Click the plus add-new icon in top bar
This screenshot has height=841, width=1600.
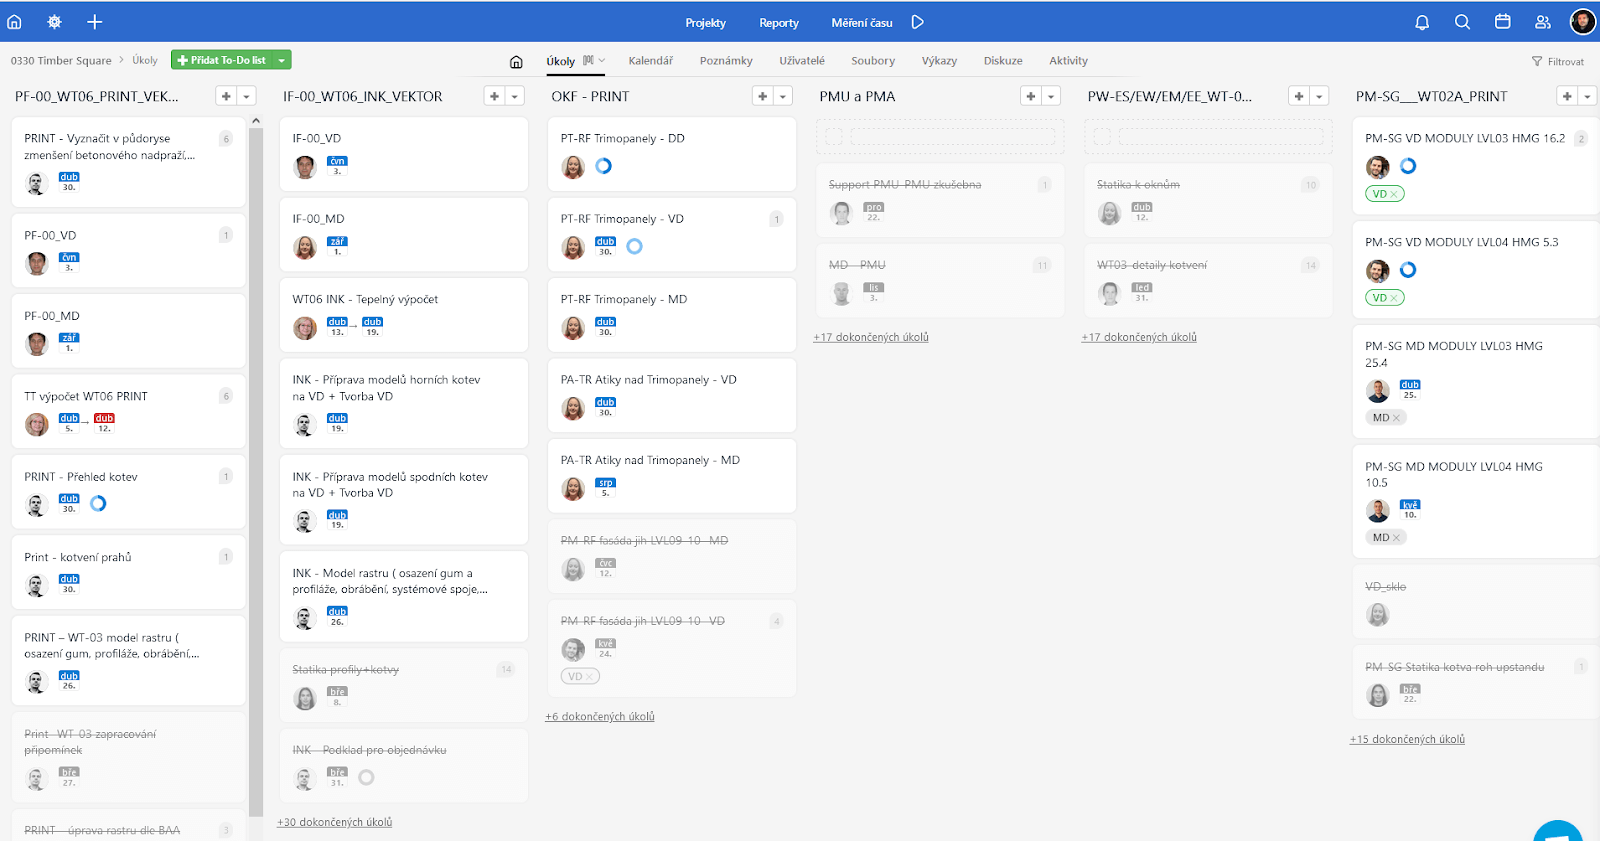(x=94, y=21)
